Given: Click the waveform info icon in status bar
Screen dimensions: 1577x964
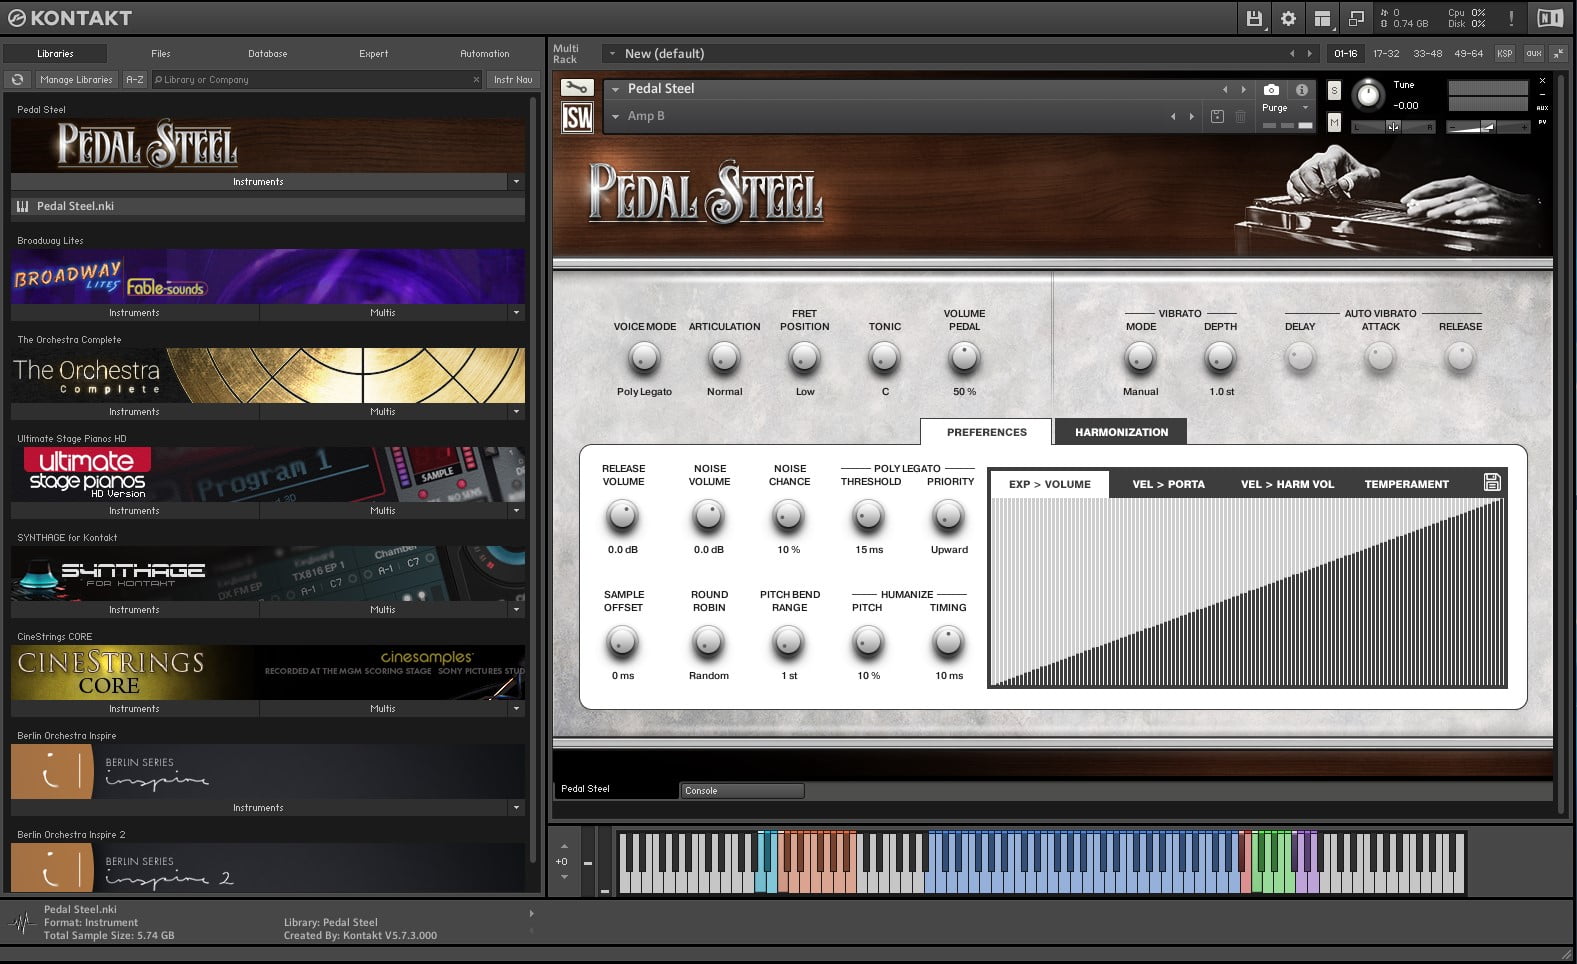Looking at the screenshot, I should (22, 922).
